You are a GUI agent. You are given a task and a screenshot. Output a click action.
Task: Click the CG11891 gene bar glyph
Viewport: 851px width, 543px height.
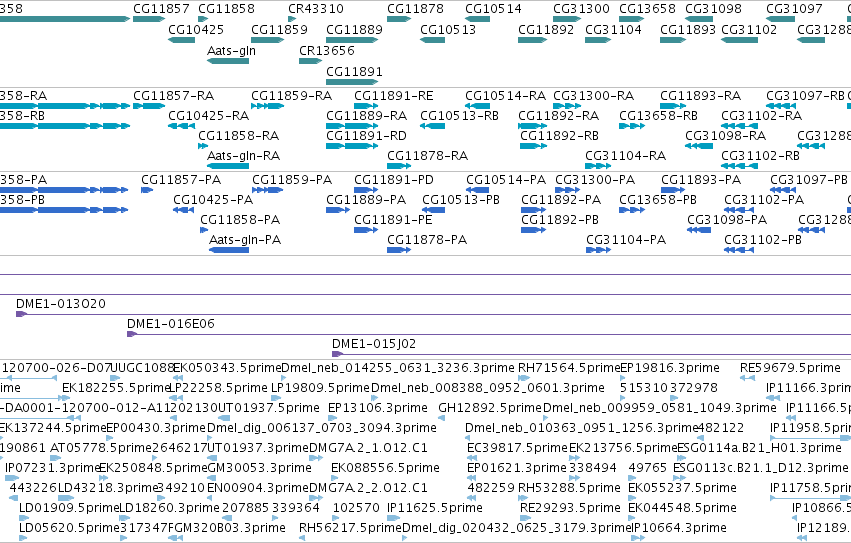tap(352, 82)
